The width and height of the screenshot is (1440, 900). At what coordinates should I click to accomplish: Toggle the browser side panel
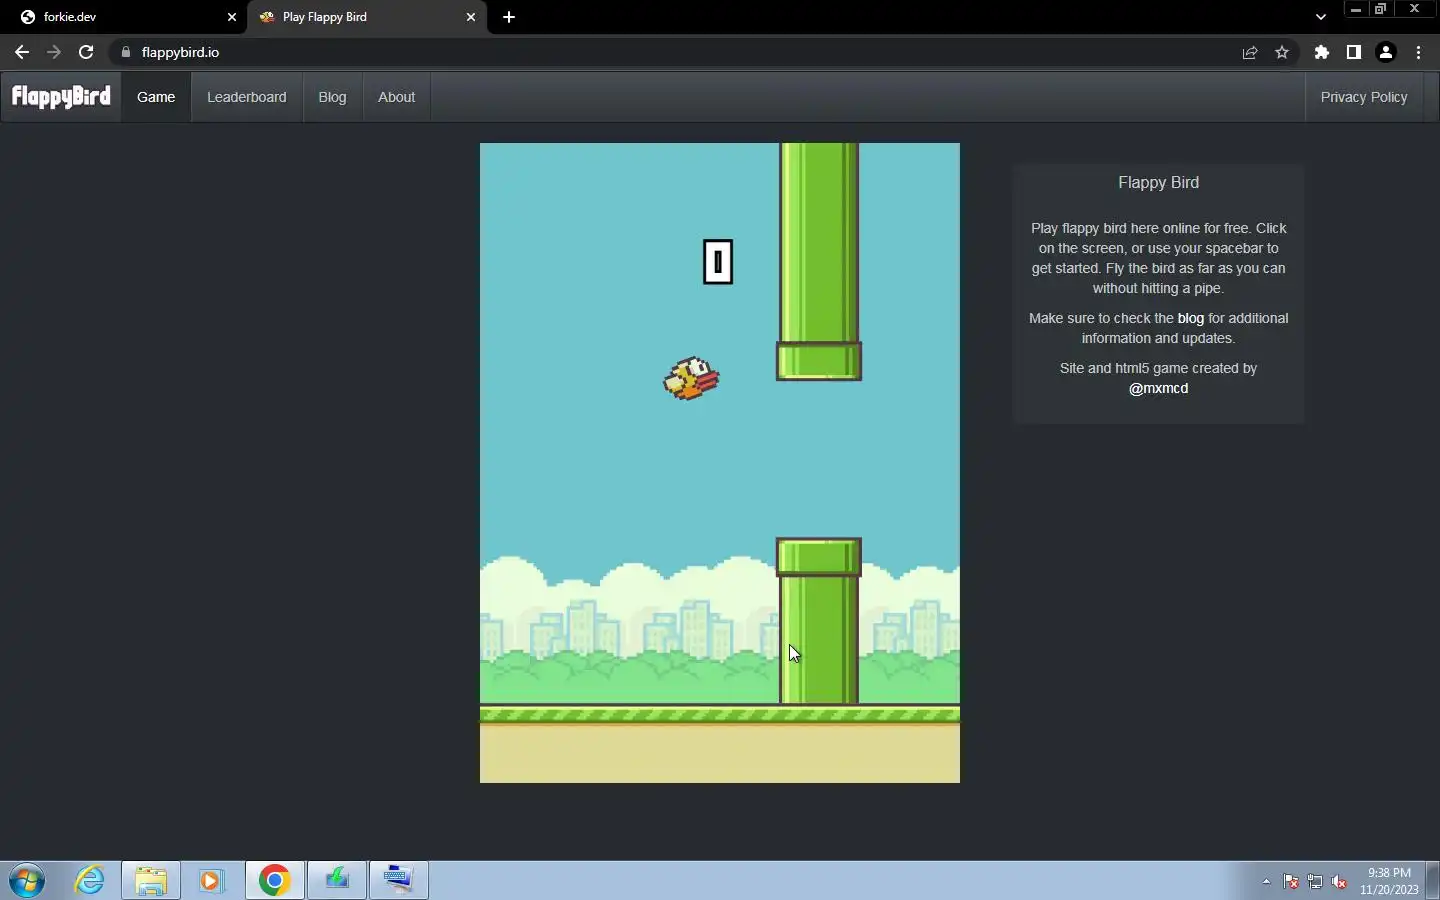point(1354,52)
